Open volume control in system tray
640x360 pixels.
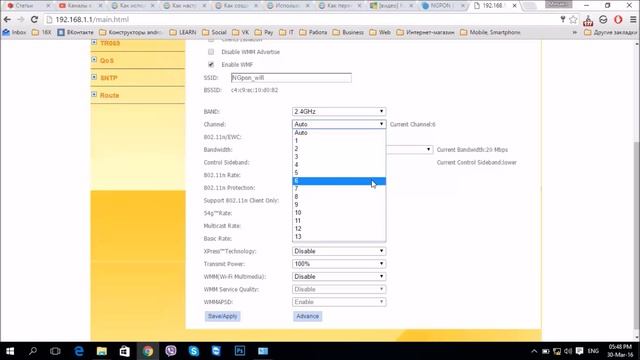(568, 351)
